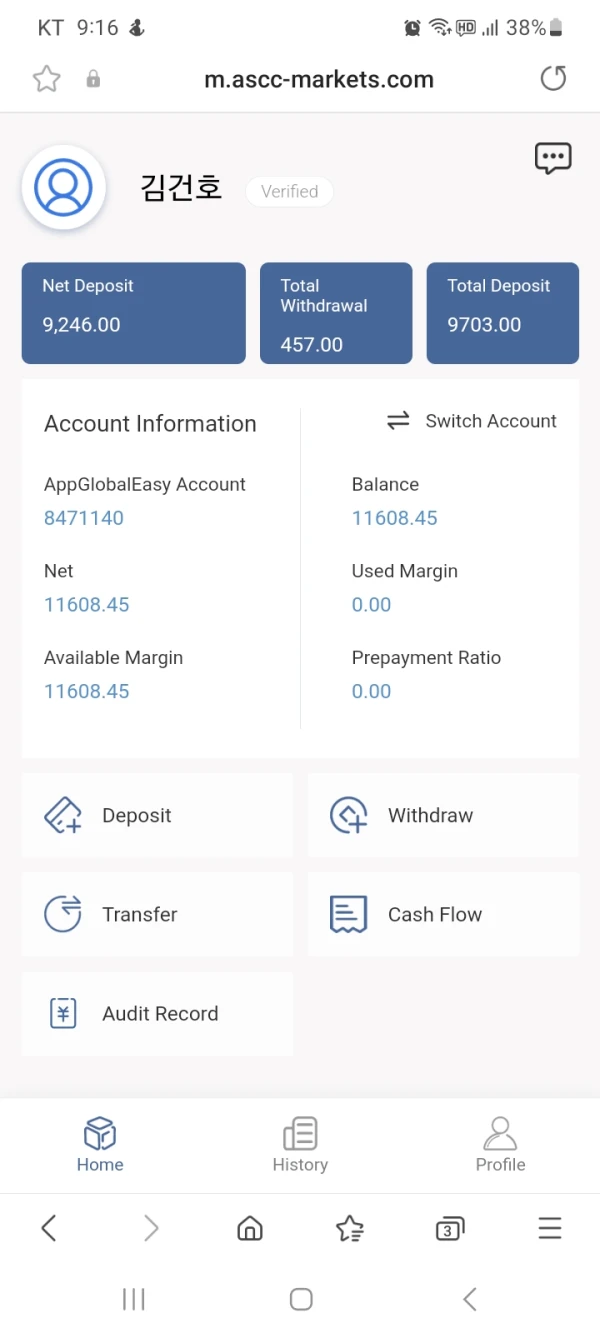Open the Cash Flow receipt icon
The image size is (600, 1333).
pyautogui.click(x=349, y=914)
